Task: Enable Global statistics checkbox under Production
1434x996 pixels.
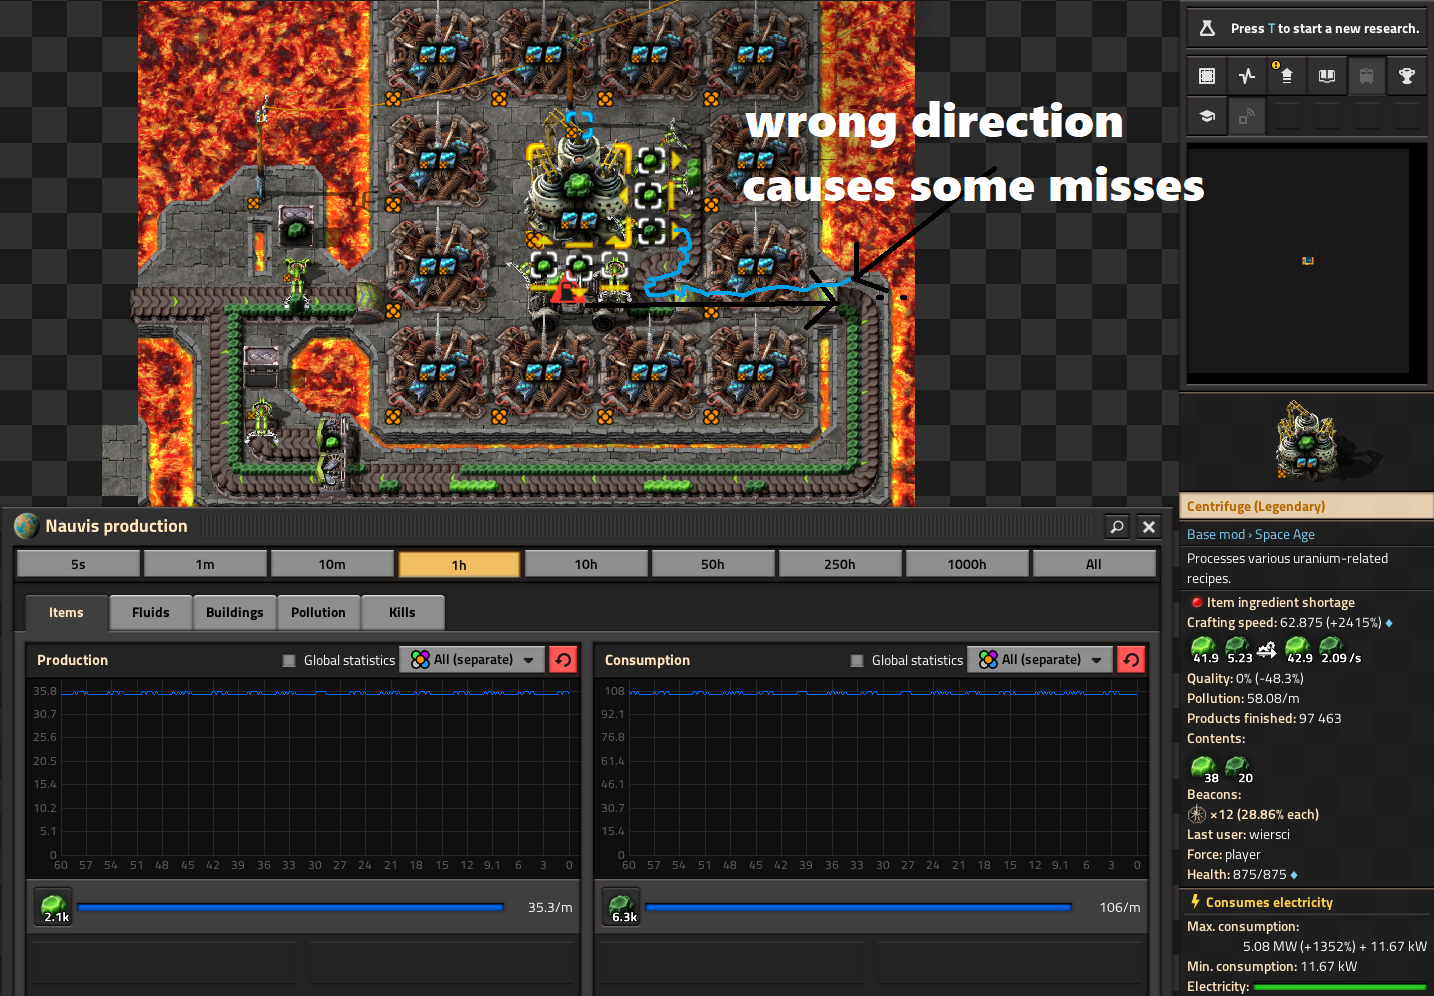Action: [289, 660]
